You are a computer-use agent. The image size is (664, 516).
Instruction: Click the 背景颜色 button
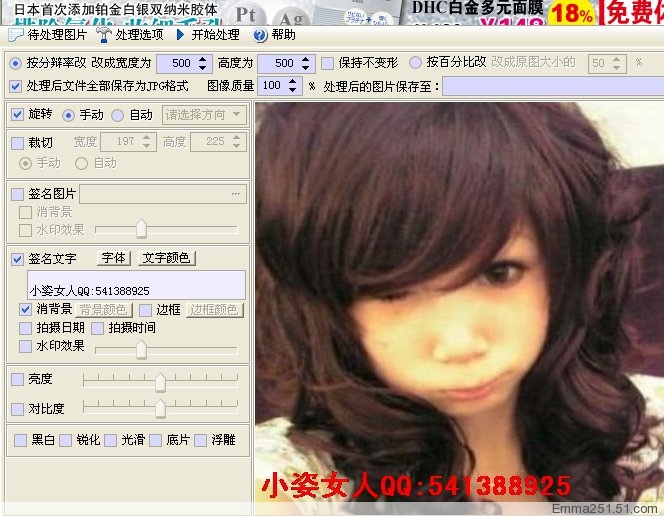pyautogui.click(x=104, y=310)
